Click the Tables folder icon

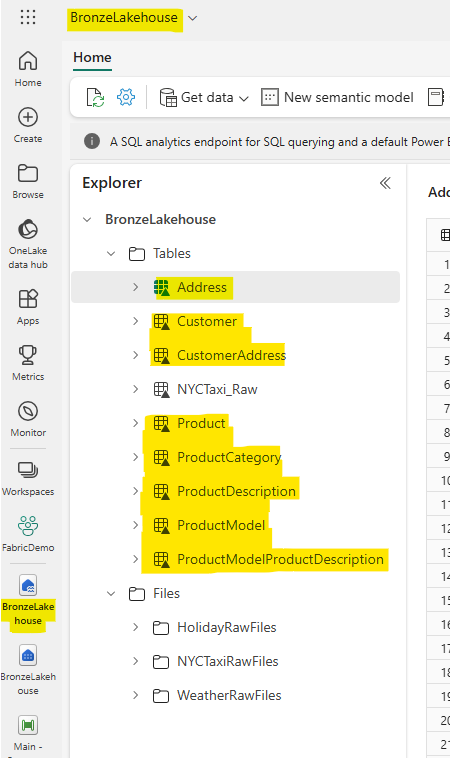click(137, 253)
